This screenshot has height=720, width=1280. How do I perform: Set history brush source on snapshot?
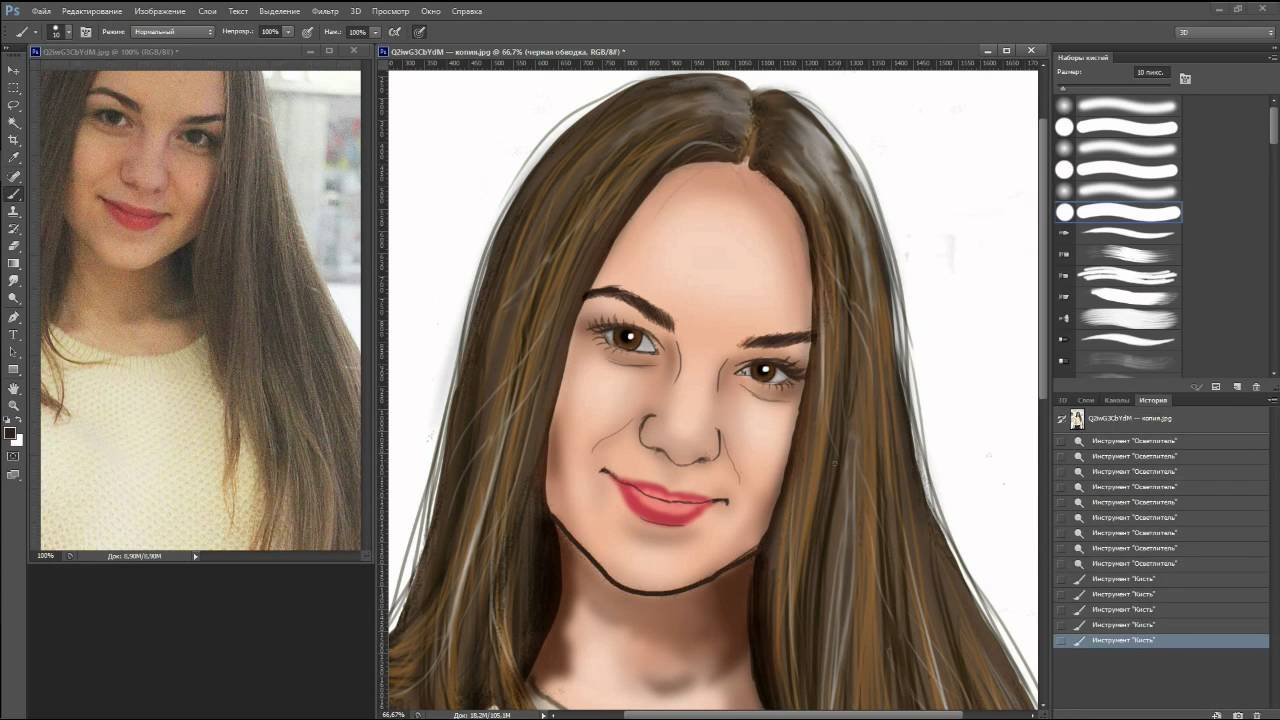click(1061, 419)
